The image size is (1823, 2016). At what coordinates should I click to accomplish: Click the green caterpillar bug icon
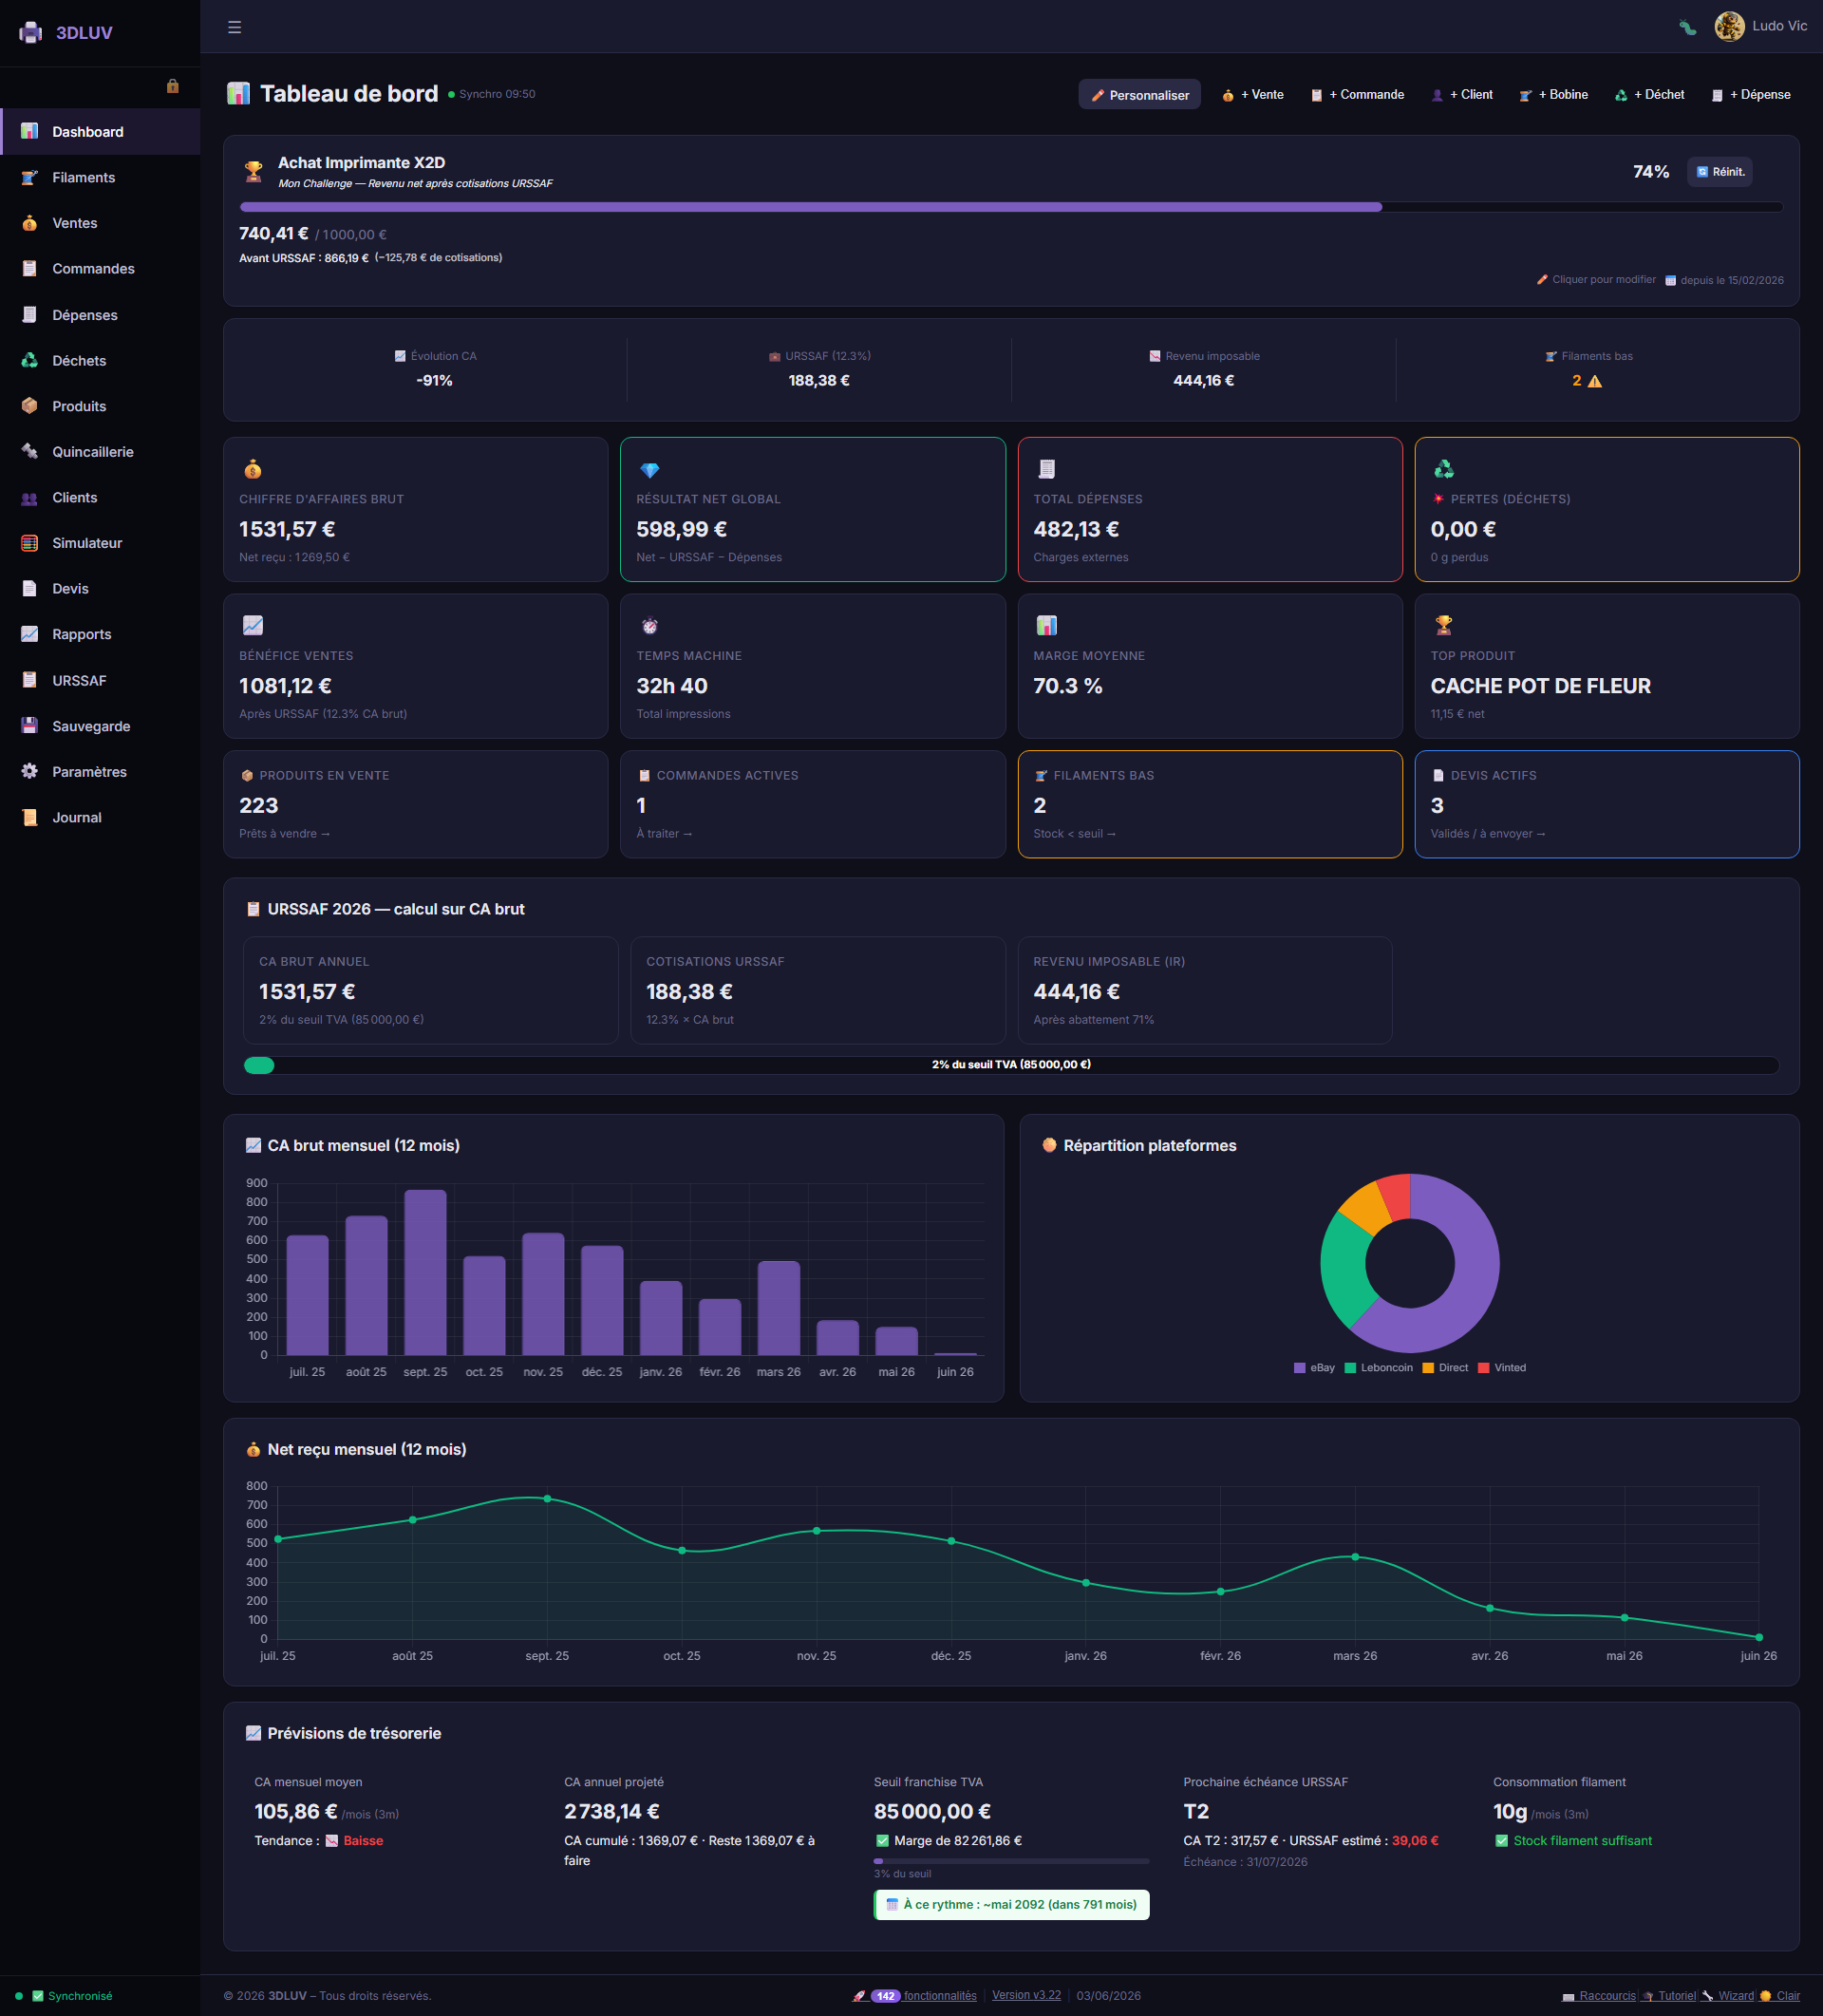pyautogui.click(x=1687, y=27)
